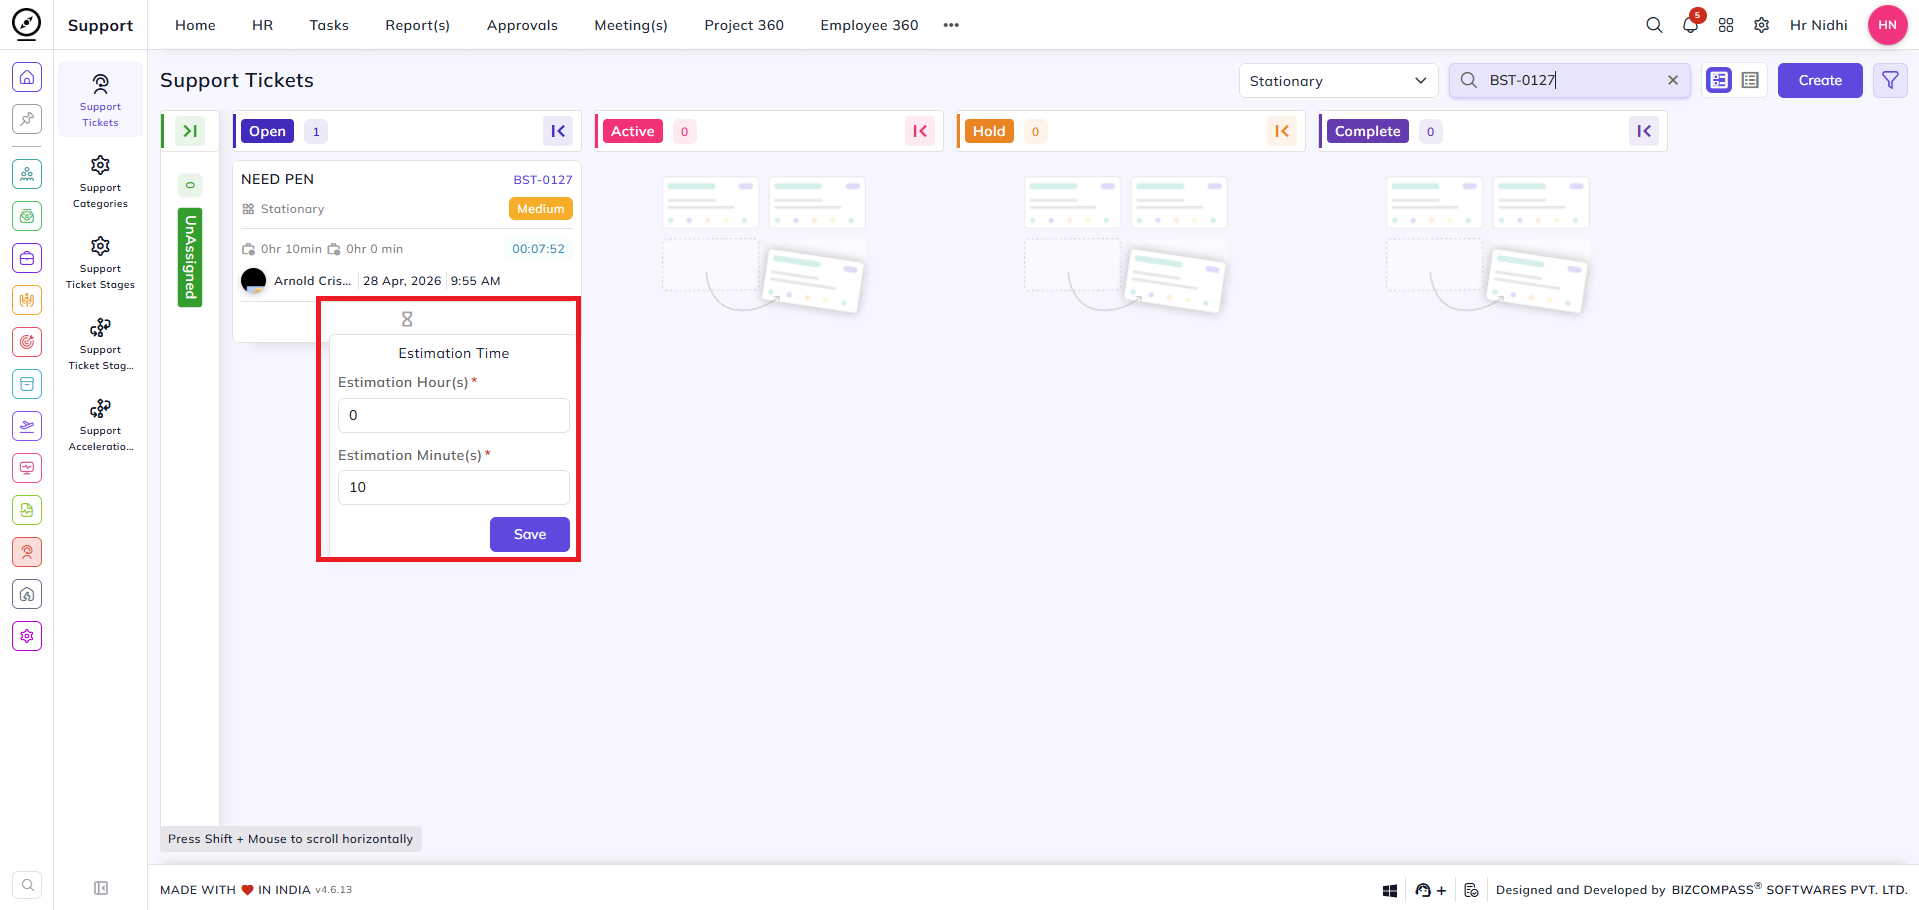1919x910 pixels.
Task: Click the 00:07:52 timer on ticket
Action: click(x=538, y=249)
